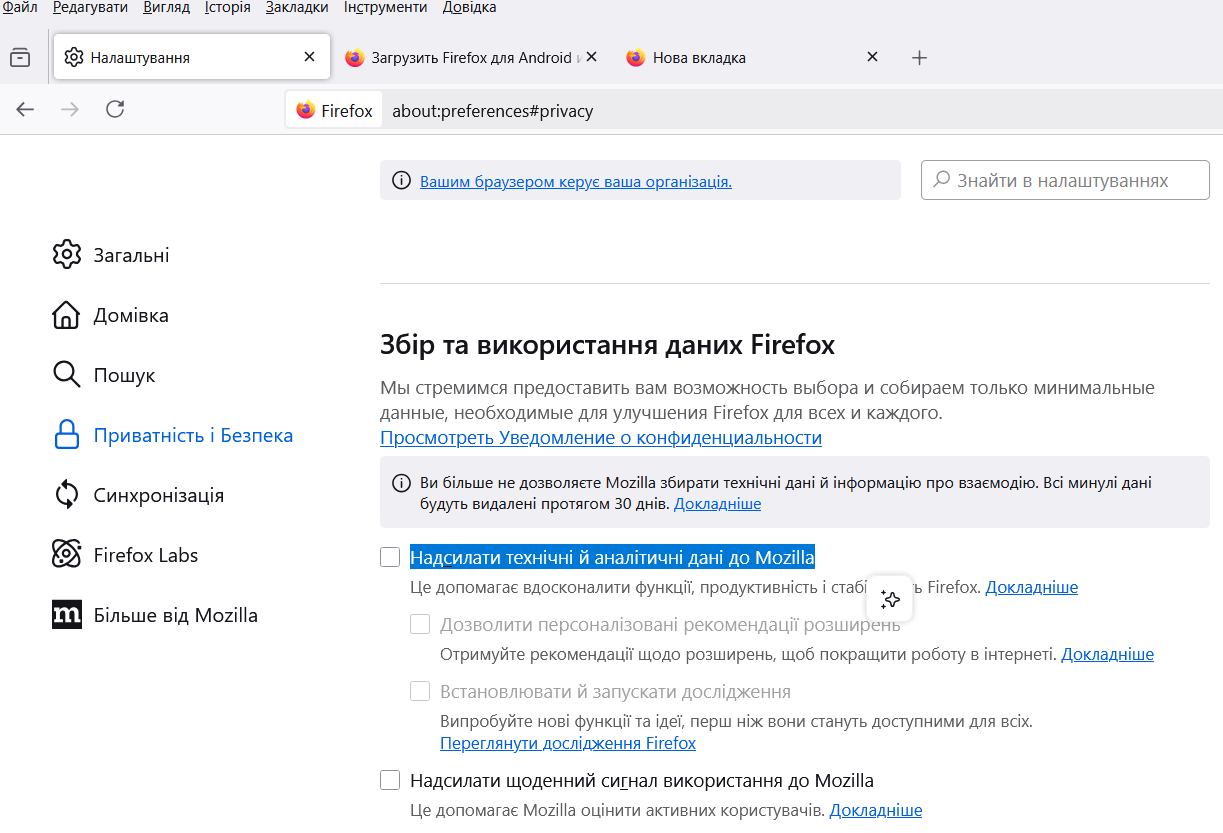The height and width of the screenshot is (833, 1223).
Task: Click the forward navigation arrow
Action: point(70,110)
